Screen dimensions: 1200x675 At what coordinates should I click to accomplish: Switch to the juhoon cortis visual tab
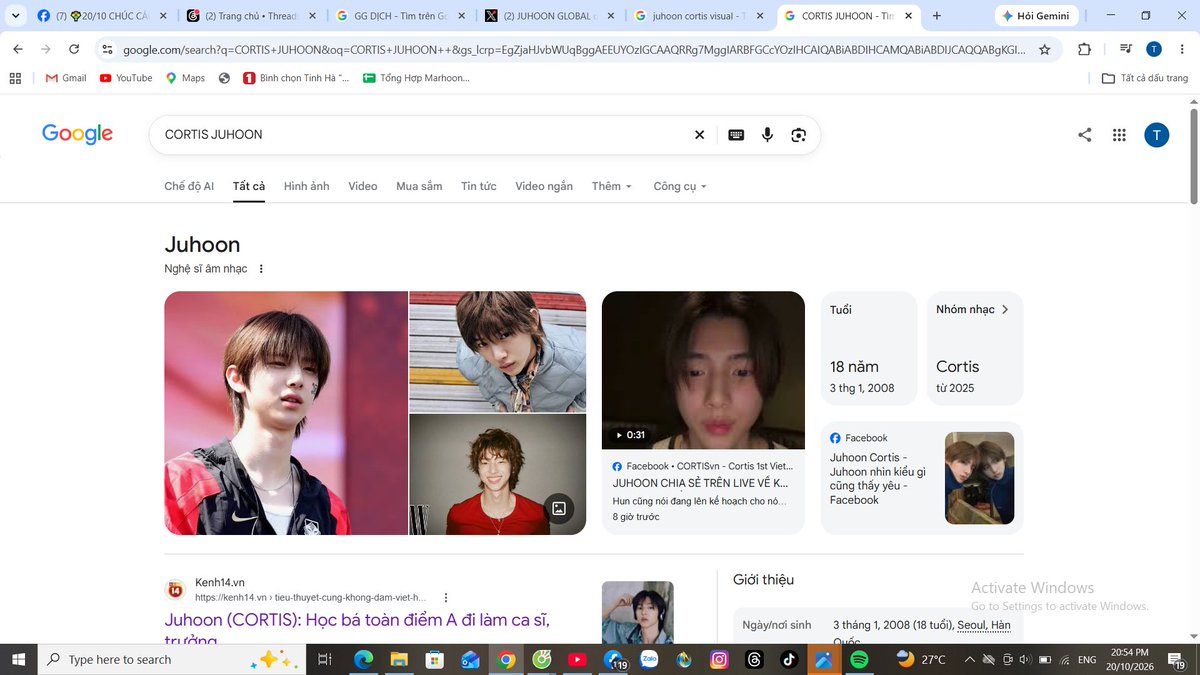[x=700, y=16]
